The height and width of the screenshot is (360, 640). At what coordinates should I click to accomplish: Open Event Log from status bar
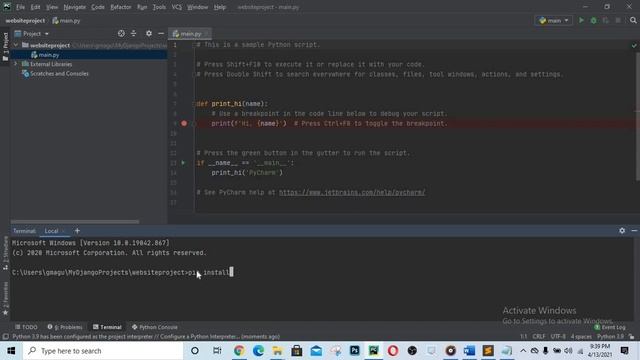pos(610,327)
